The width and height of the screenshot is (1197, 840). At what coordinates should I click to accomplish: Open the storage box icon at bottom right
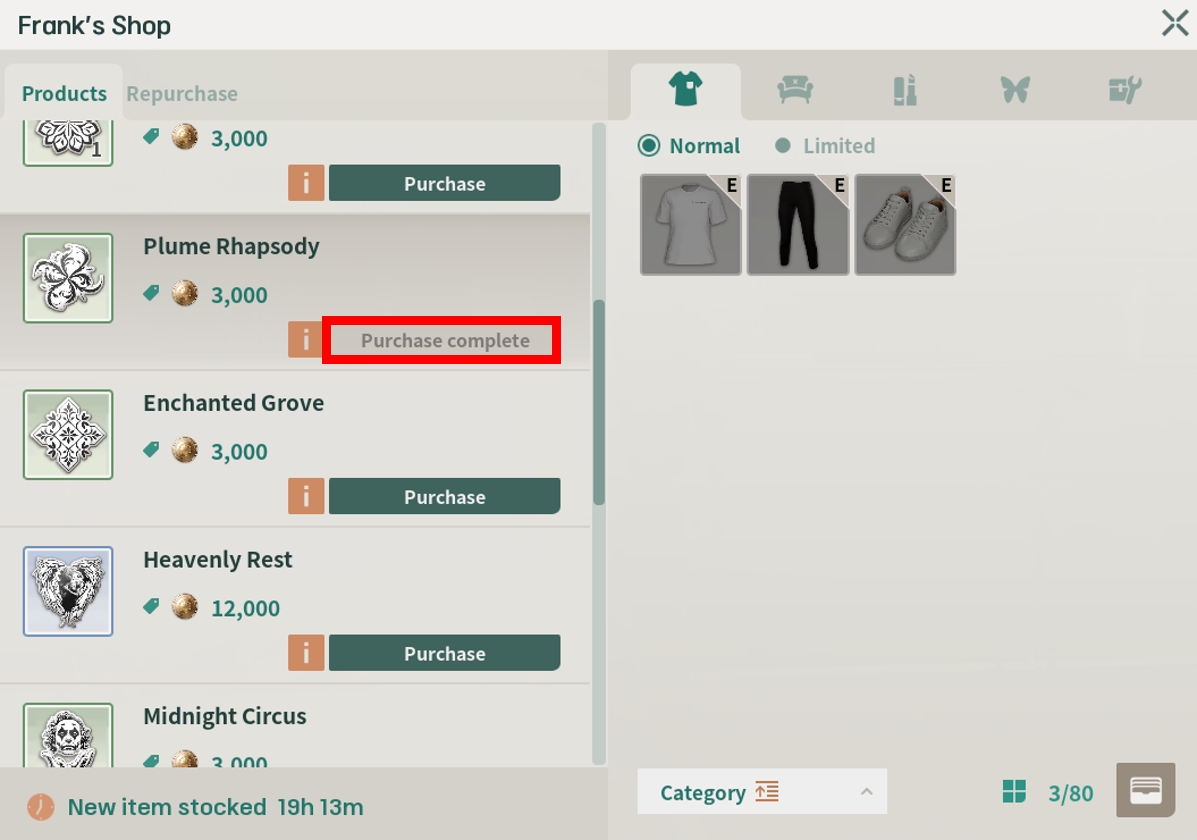tap(1145, 791)
